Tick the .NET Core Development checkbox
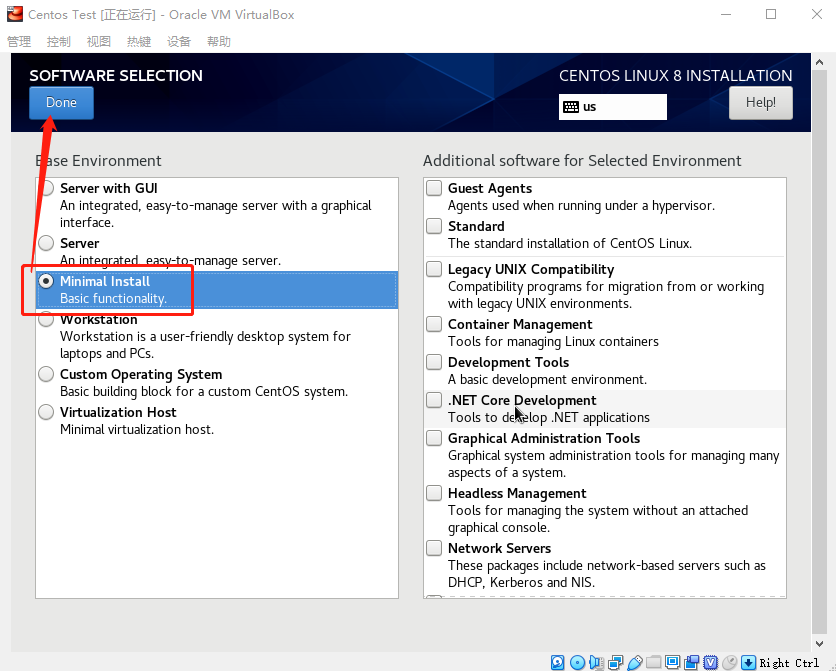This screenshot has height=671, width=836. tap(434, 400)
